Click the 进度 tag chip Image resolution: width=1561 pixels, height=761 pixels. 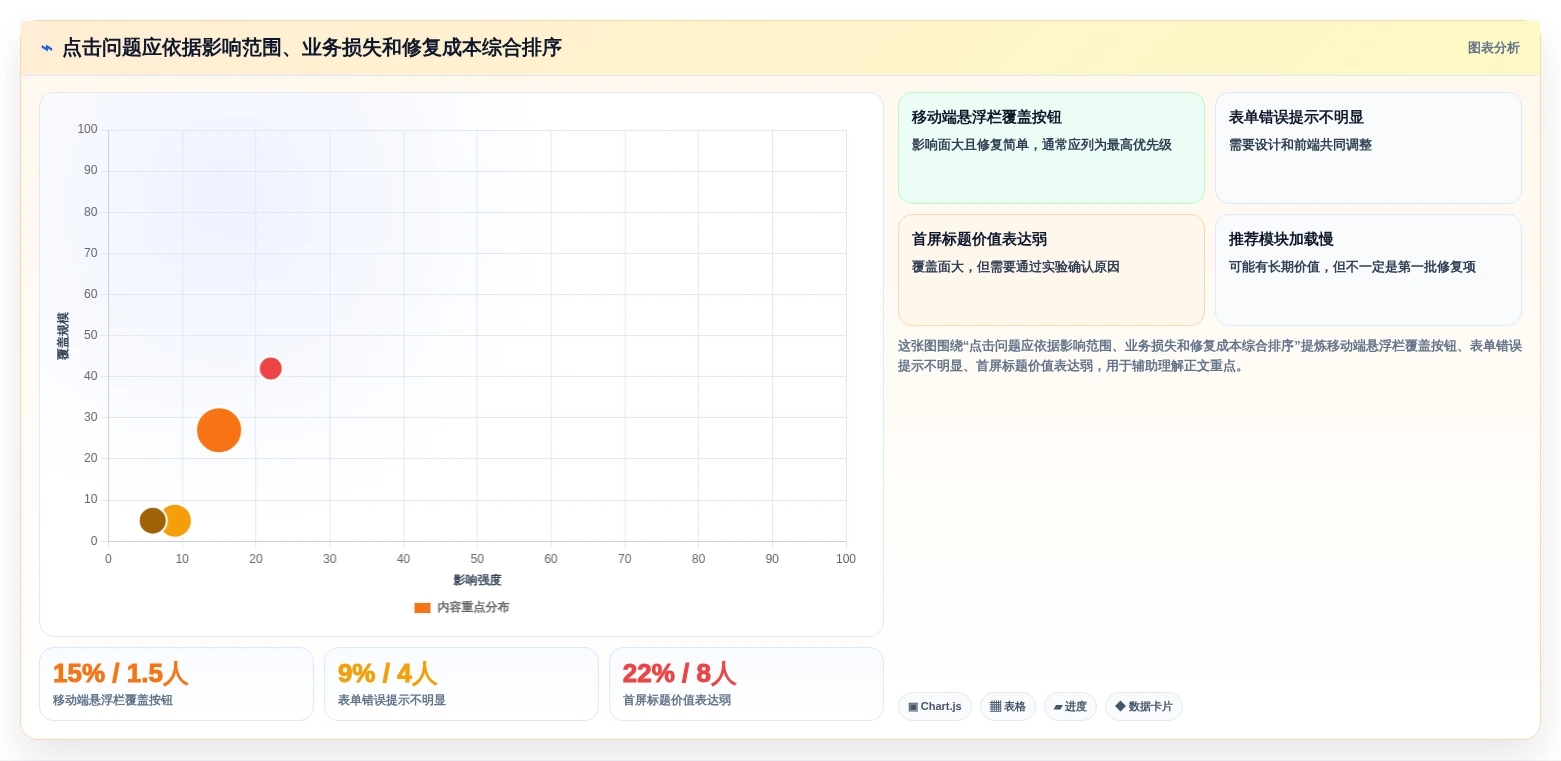[x=1070, y=707]
